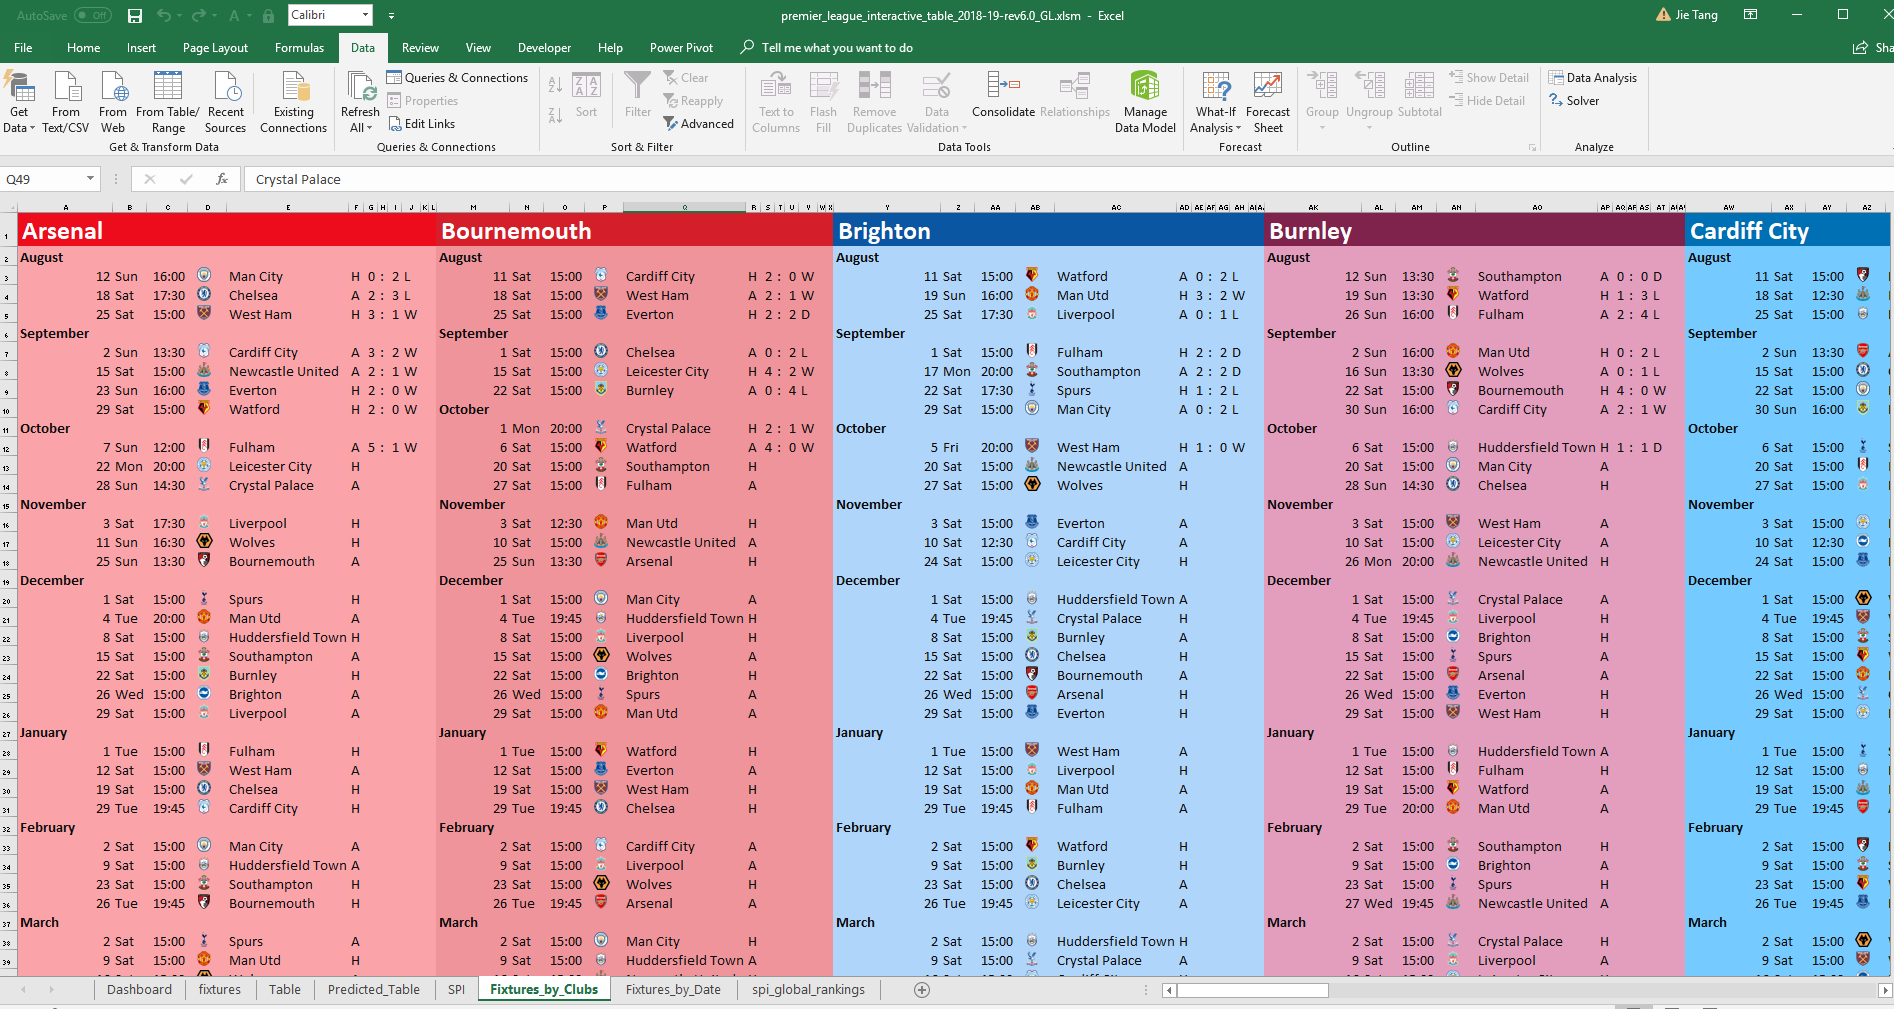1894x1009 pixels.
Task: Switch to the Formulas ribbon tab
Action: click(x=299, y=48)
